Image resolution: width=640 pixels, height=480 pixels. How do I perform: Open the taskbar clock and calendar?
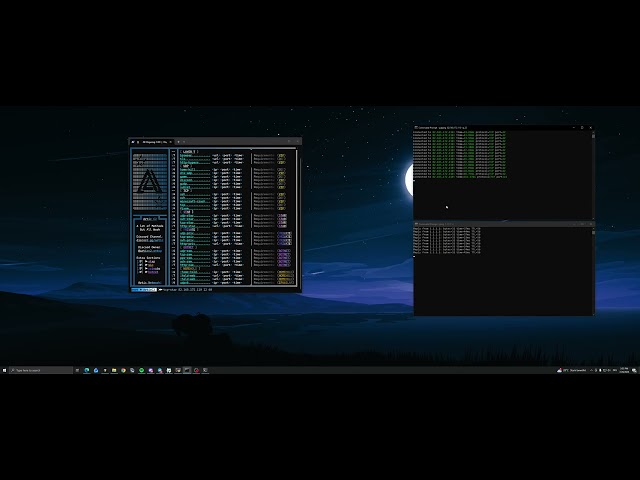point(624,370)
